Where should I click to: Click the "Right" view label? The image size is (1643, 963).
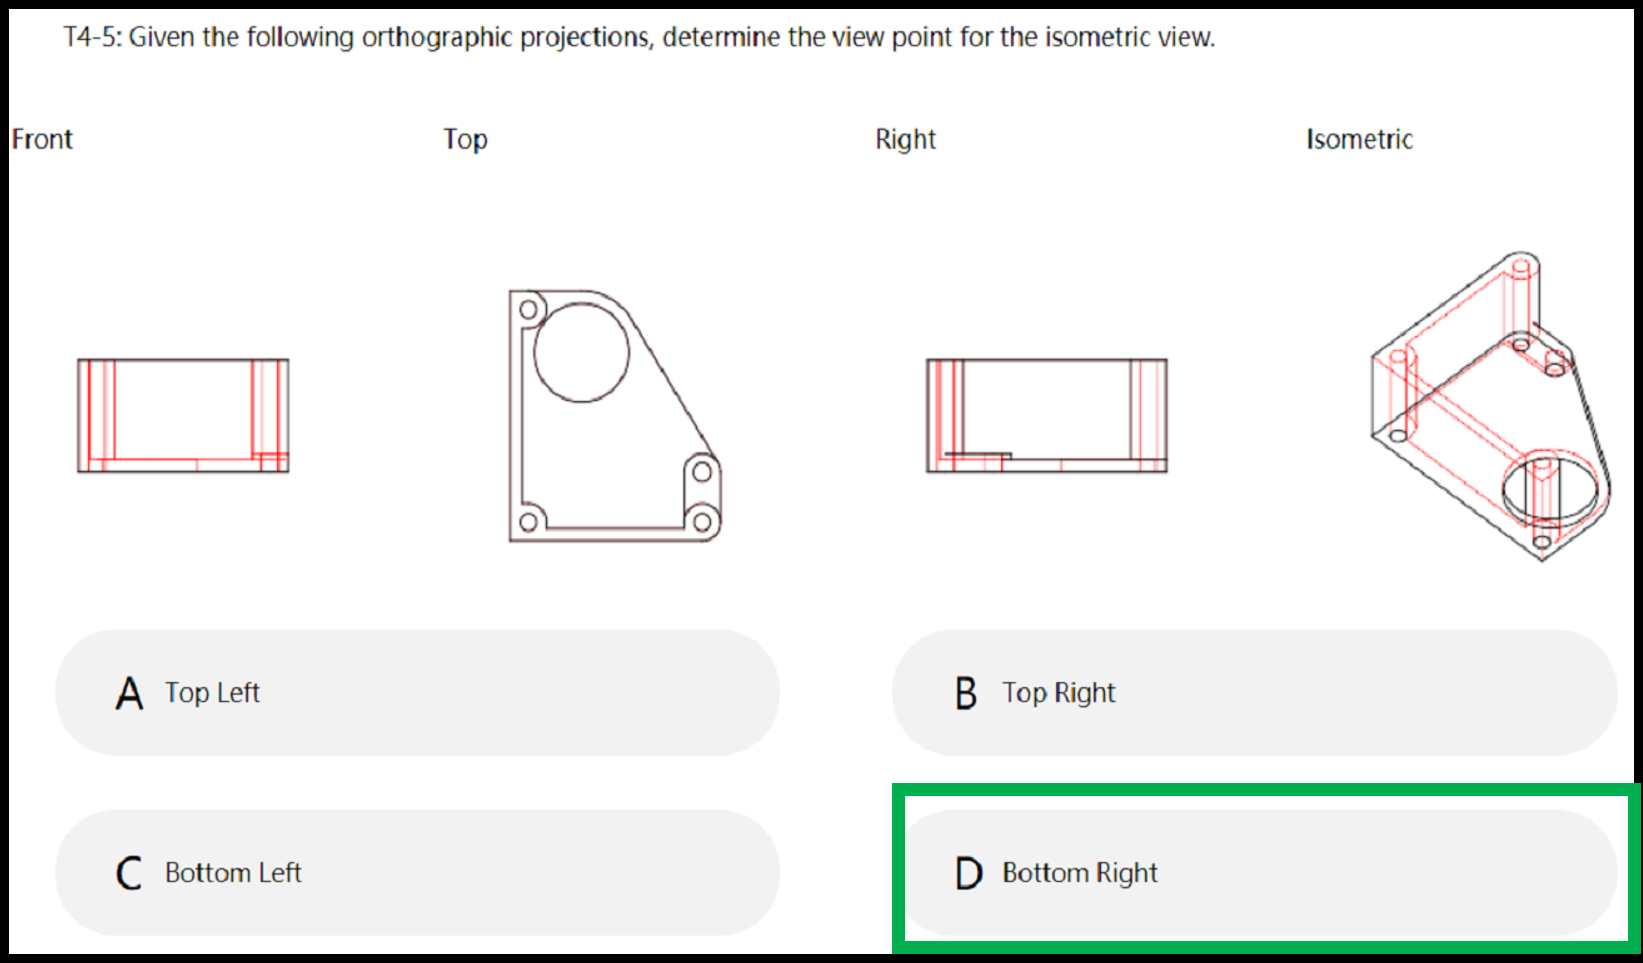(905, 139)
